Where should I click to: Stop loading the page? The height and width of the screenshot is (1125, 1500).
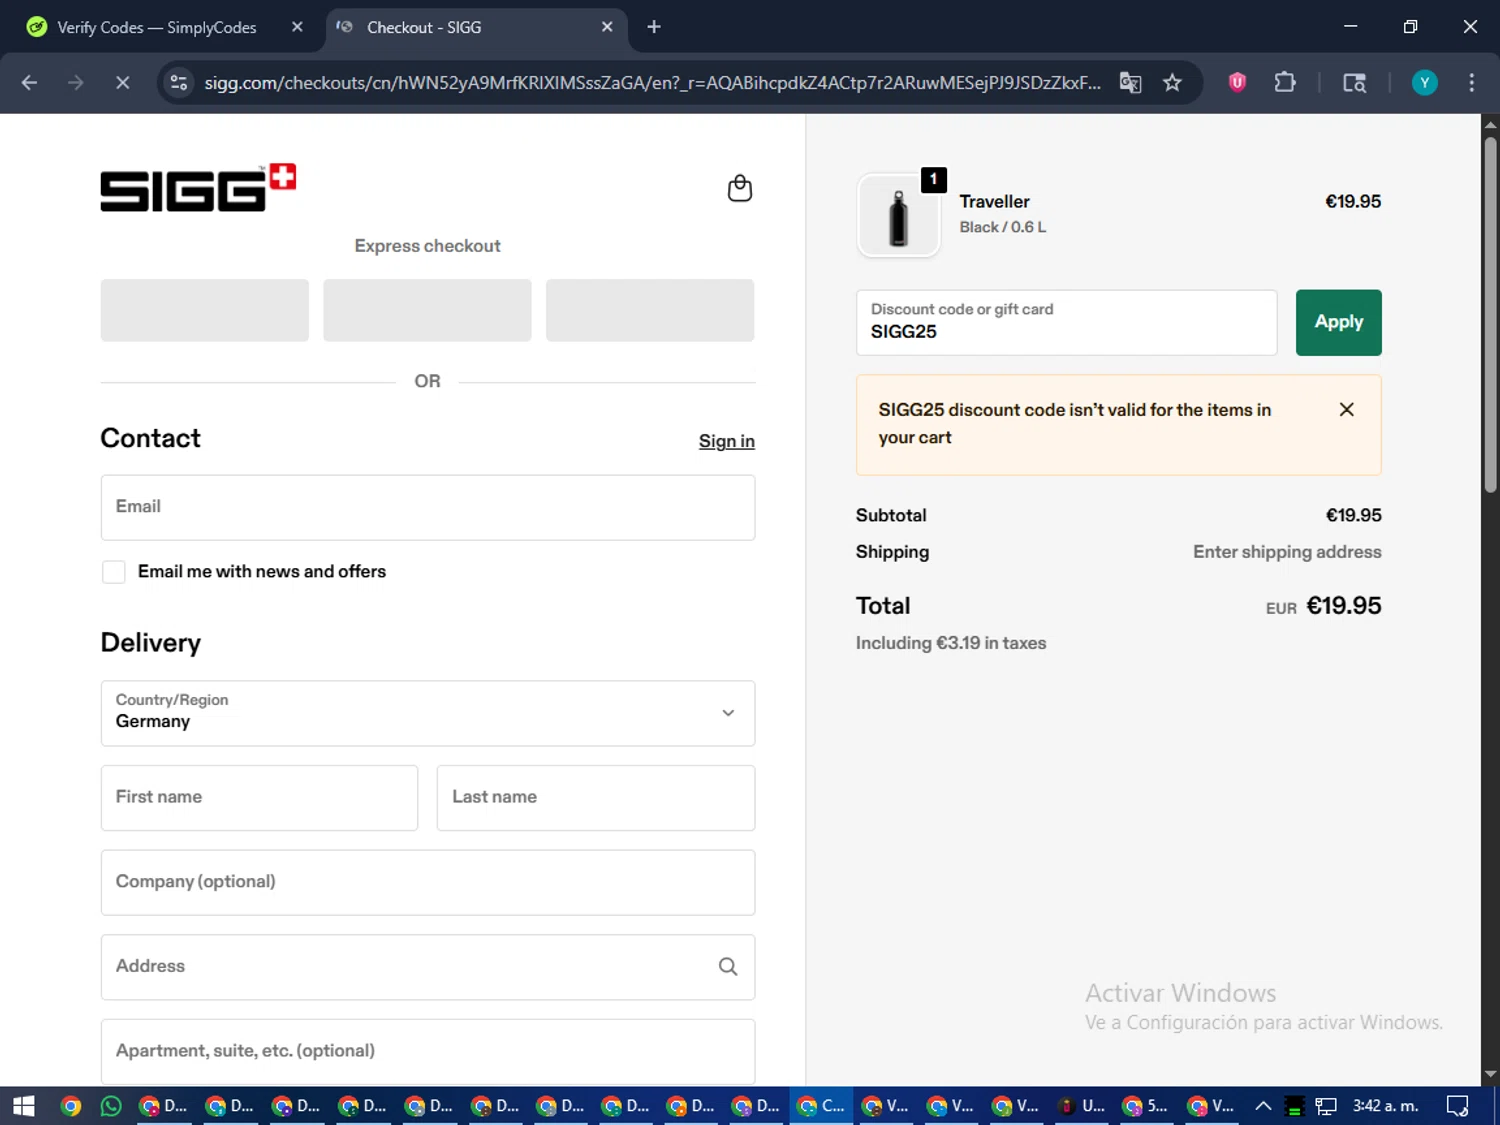click(122, 83)
